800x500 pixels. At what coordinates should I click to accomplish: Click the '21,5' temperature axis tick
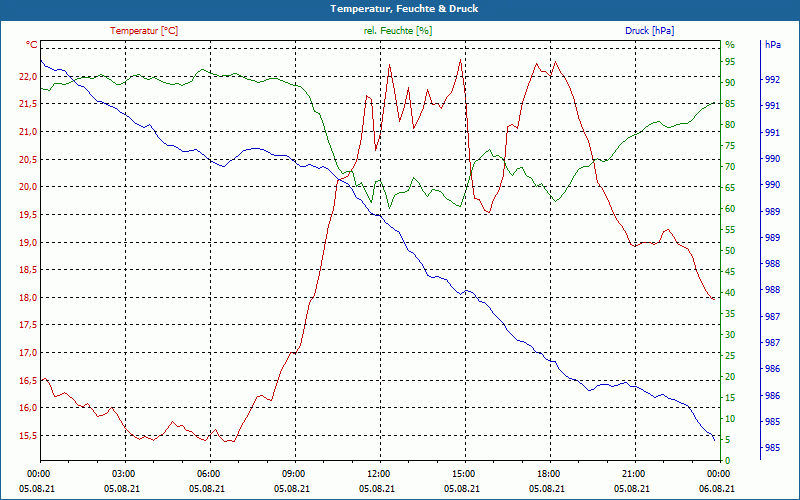[x=28, y=104]
